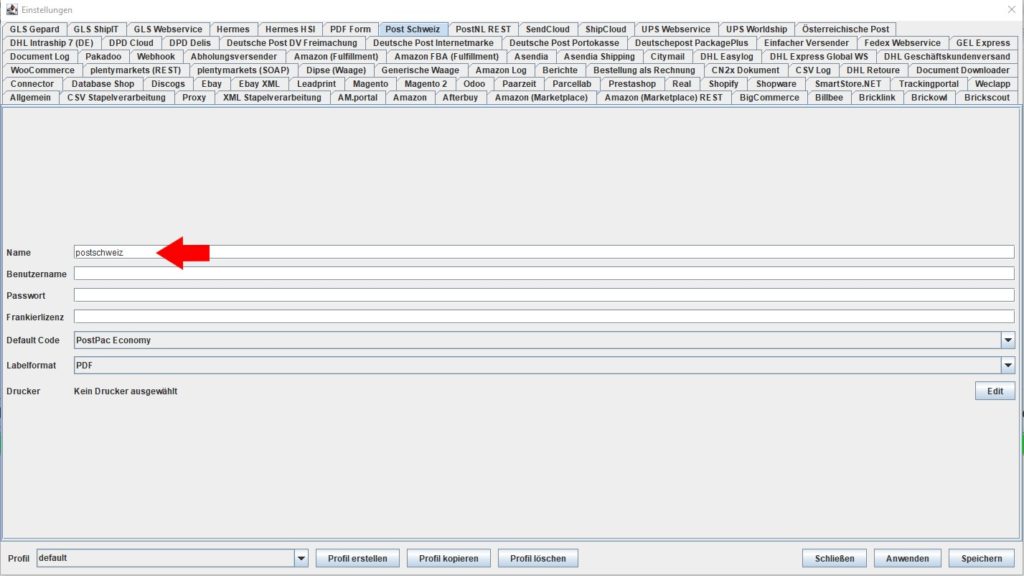This screenshot has height=576, width=1024.
Task: Open the Brickscout tab
Action: pyautogui.click(x=987, y=98)
